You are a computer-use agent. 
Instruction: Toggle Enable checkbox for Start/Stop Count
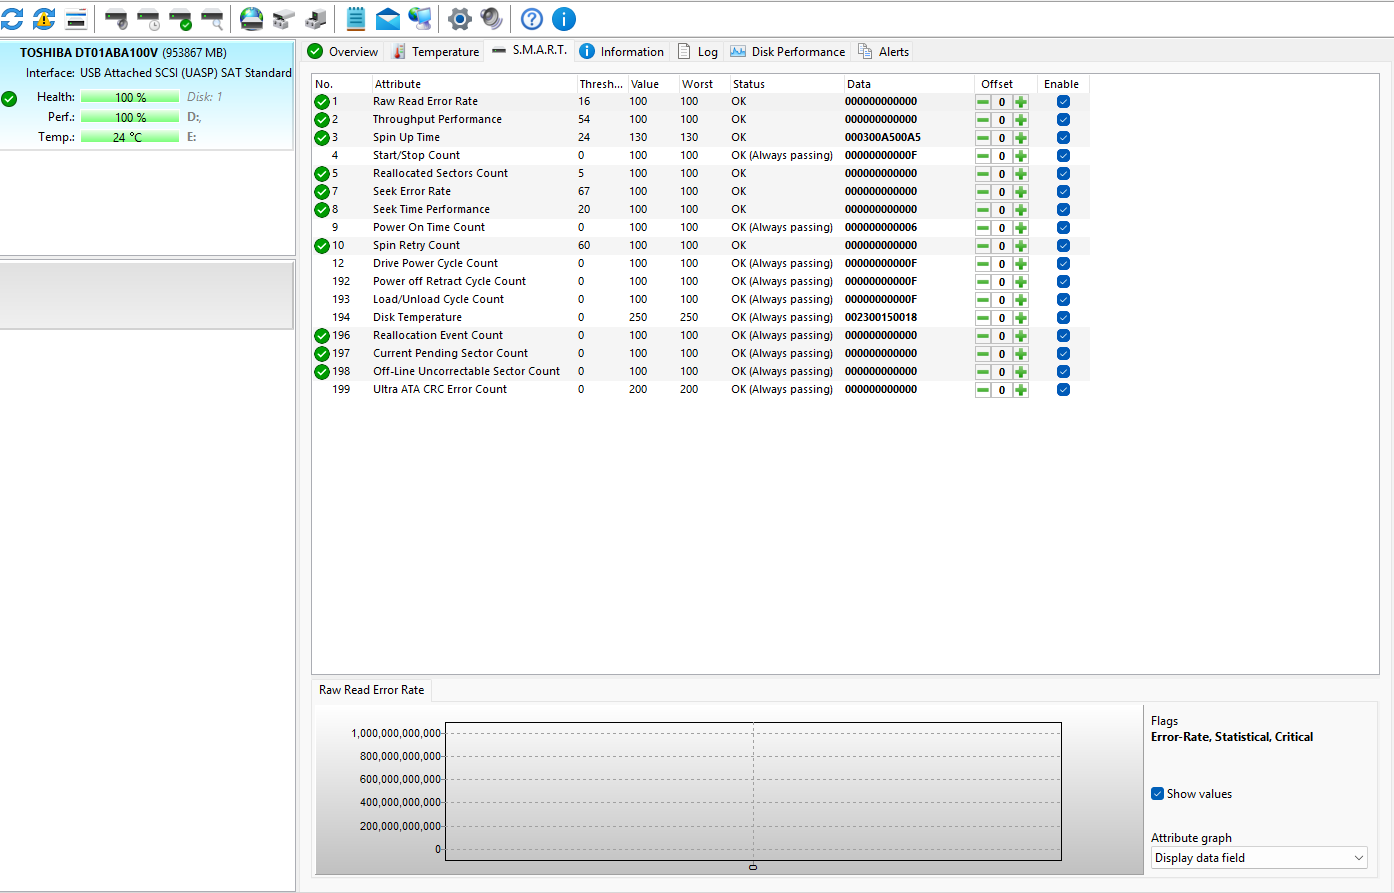coord(1063,156)
